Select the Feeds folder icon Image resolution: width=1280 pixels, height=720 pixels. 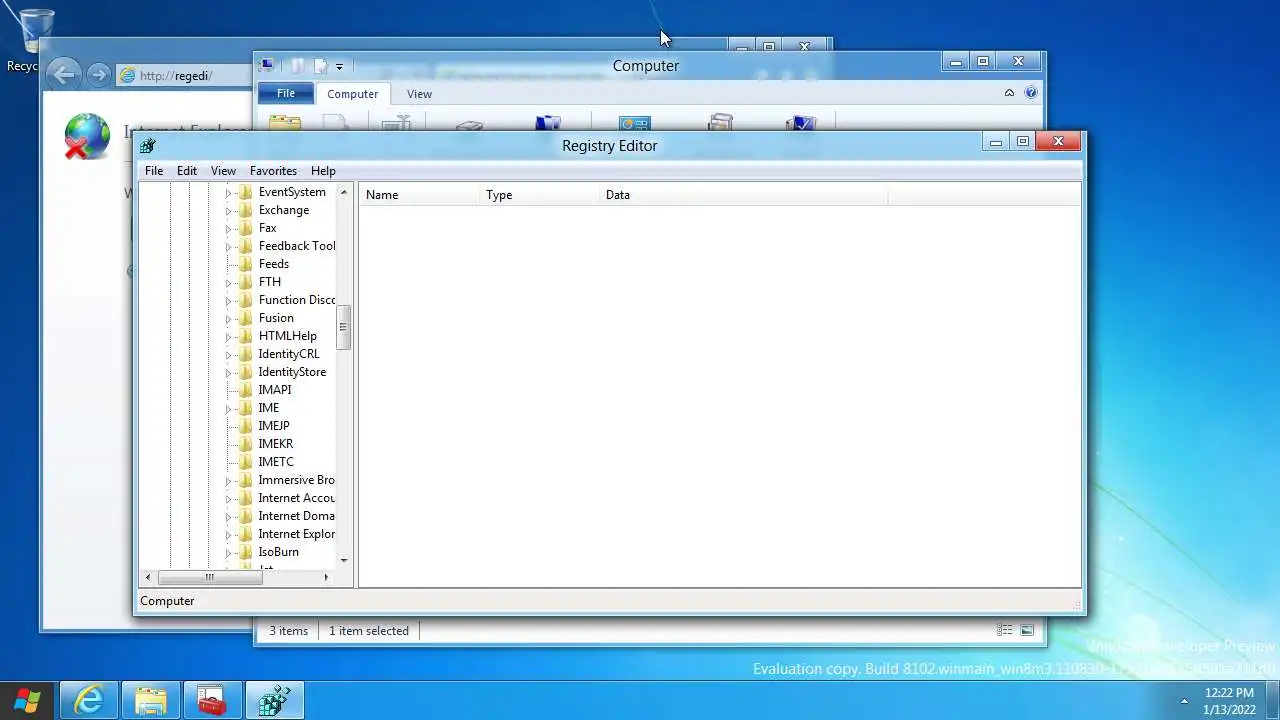point(245,264)
